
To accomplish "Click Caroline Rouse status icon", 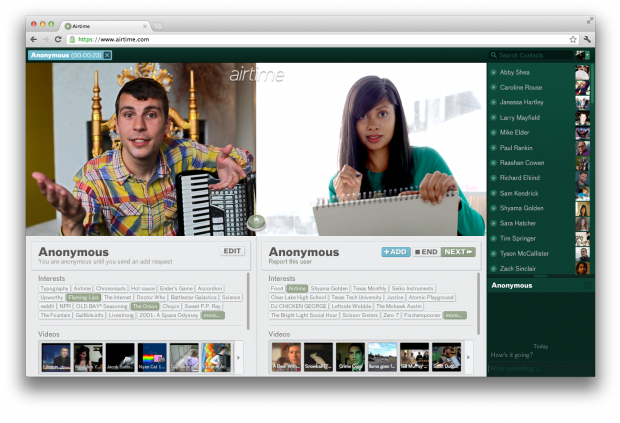I will coord(493,87).
